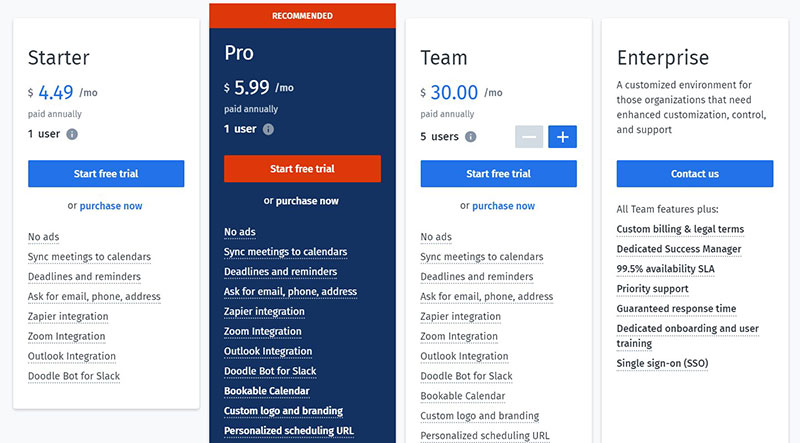The height and width of the screenshot is (443, 800).
Task: Click the info icon beside Pro's 1 user
Action: tap(268, 129)
